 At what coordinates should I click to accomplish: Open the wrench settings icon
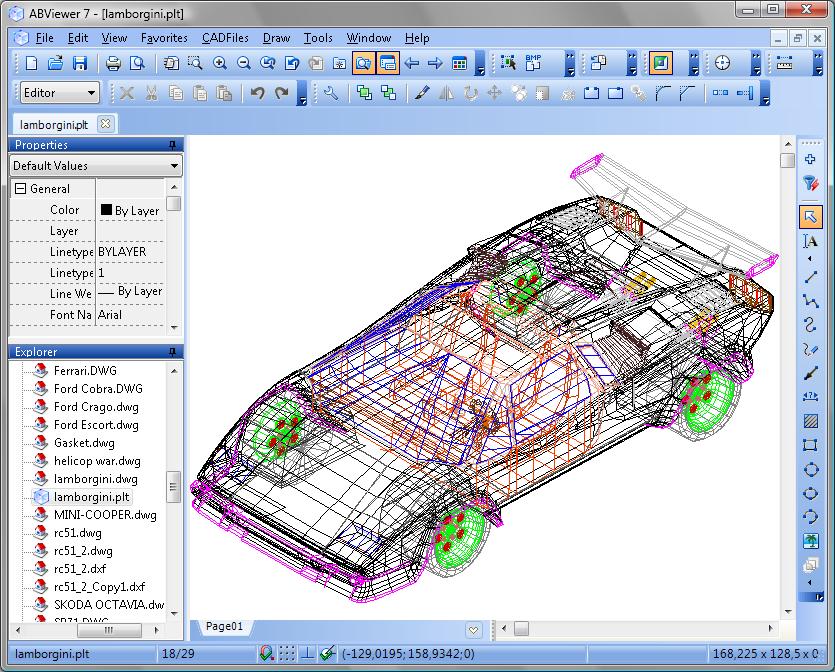pos(331,93)
